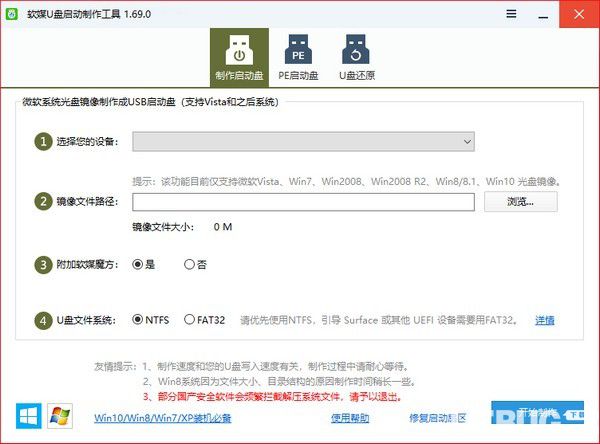Image resolution: width=600 pixels, height=444 pixels.
Task: Click the 镜像文件大小 0 M value
Action: 223,227
